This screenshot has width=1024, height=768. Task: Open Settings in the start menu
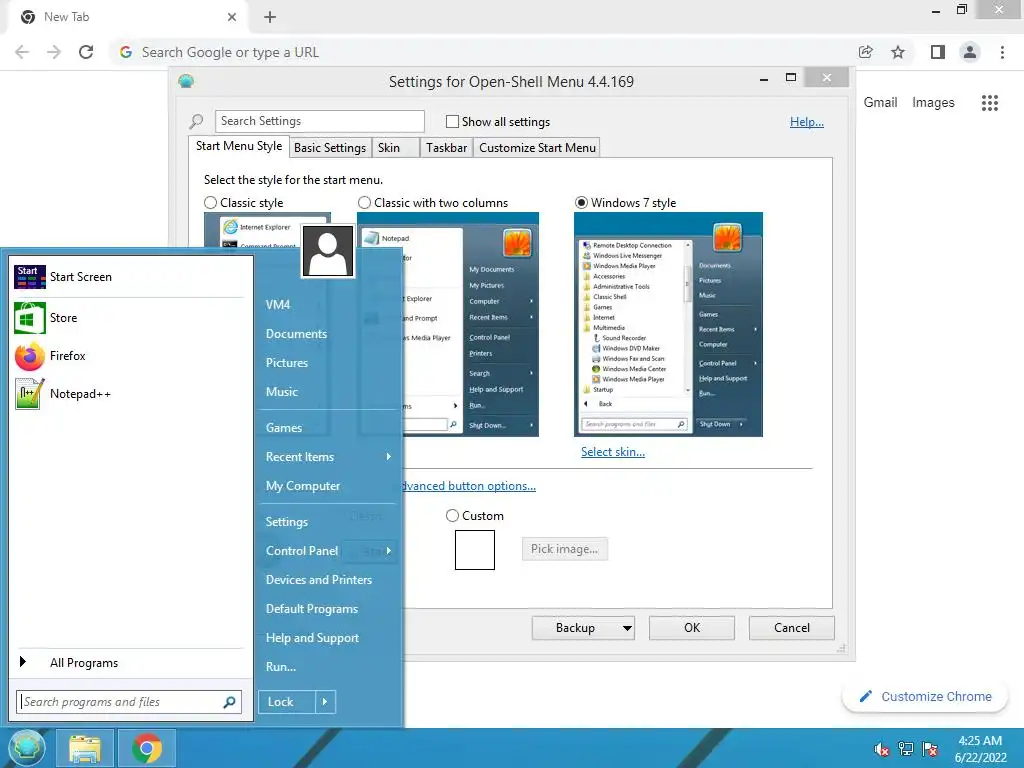click(287, 522)
